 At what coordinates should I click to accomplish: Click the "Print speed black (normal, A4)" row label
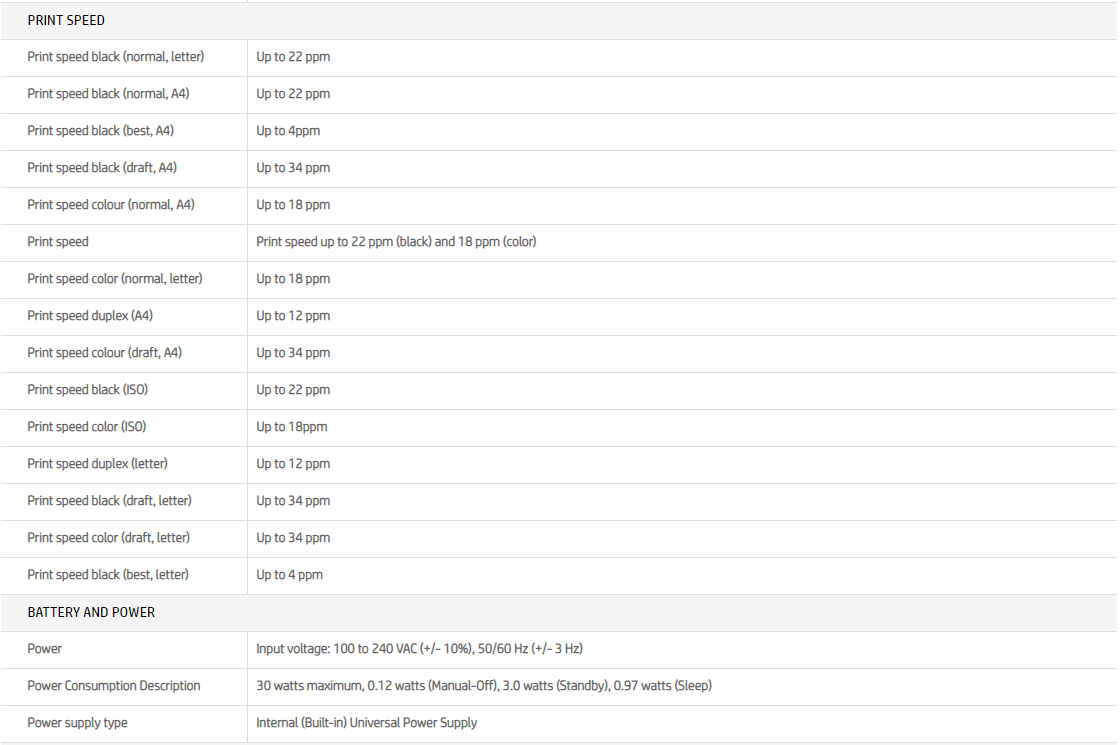point(108,94)
